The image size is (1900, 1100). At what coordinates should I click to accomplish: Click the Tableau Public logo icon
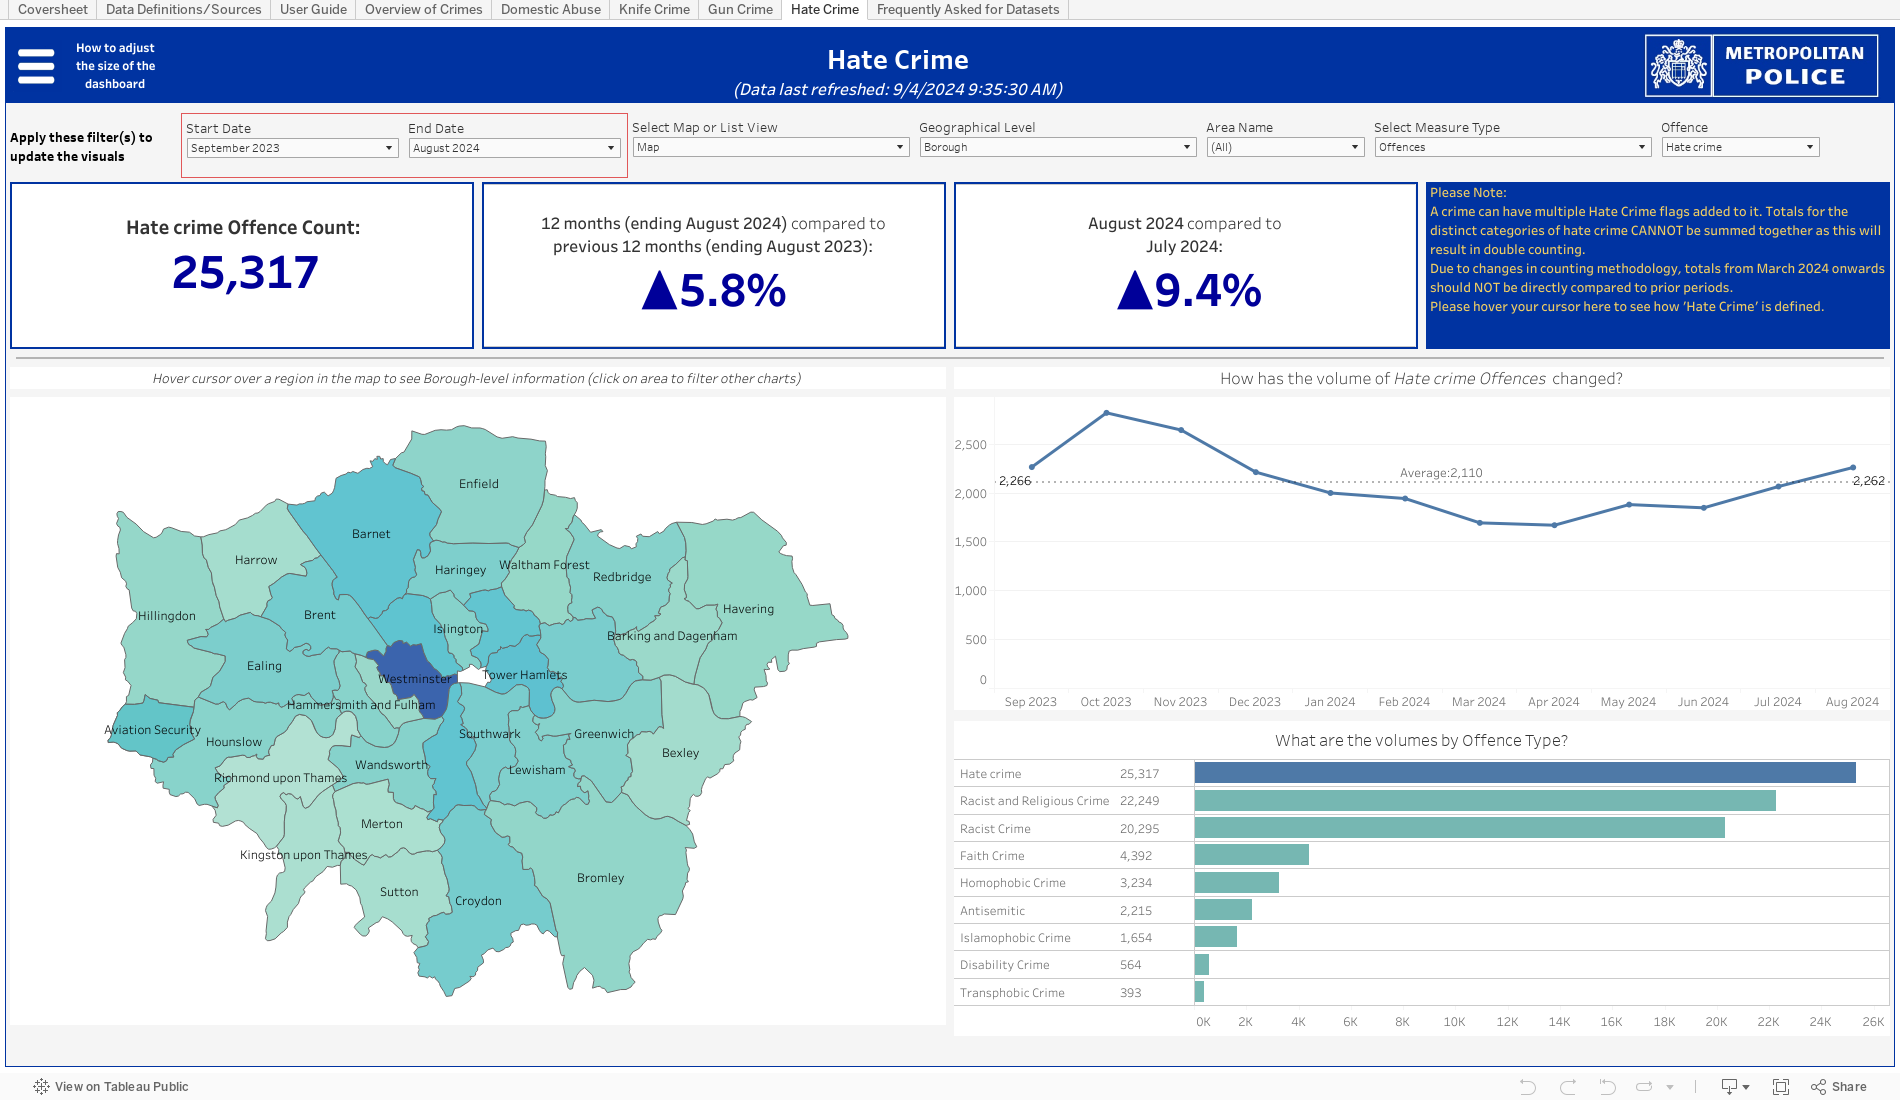41,1086
